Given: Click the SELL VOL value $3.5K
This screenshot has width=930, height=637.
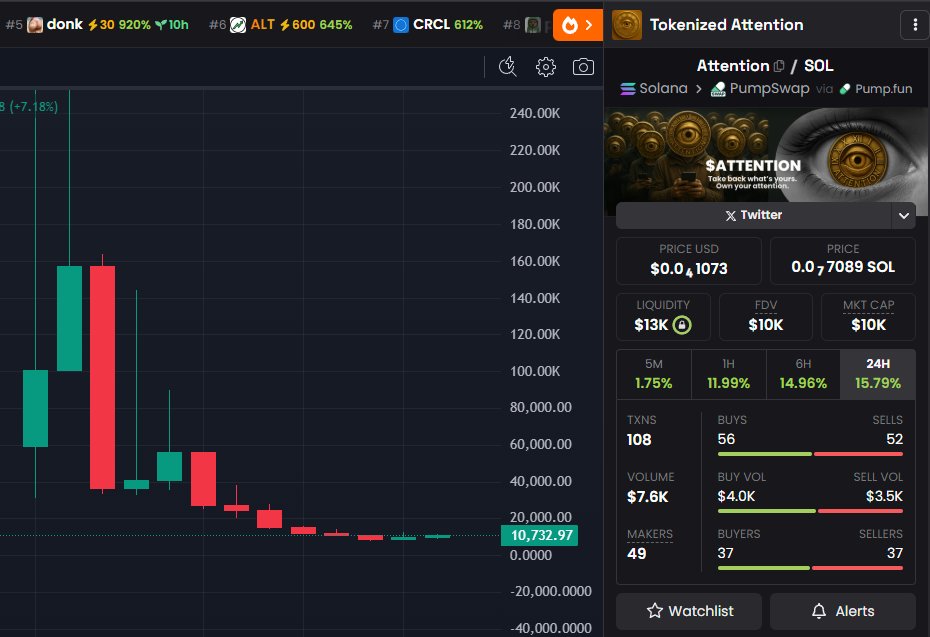Looking at the screenshot, I should (x=884, y=496).
